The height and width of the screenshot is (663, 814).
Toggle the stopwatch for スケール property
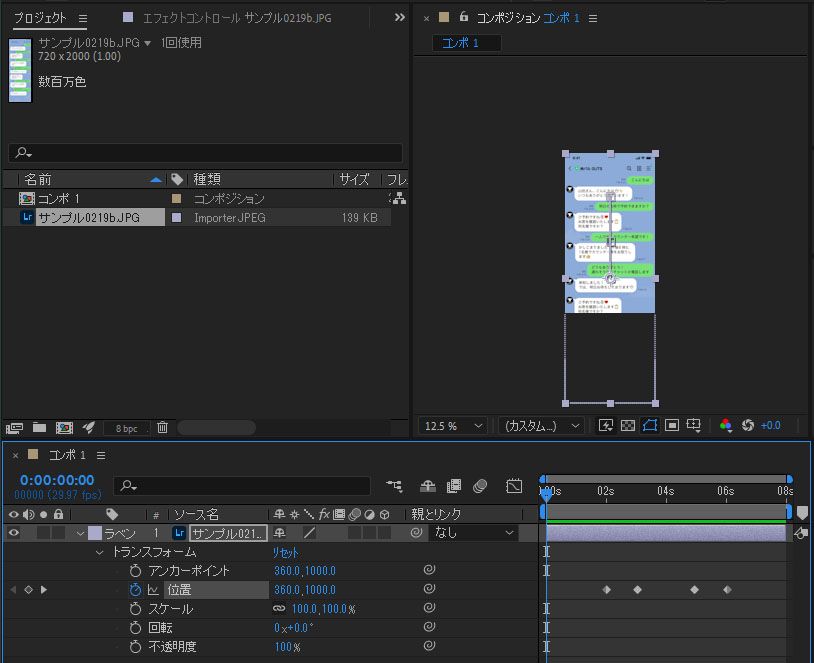point(136,609)
